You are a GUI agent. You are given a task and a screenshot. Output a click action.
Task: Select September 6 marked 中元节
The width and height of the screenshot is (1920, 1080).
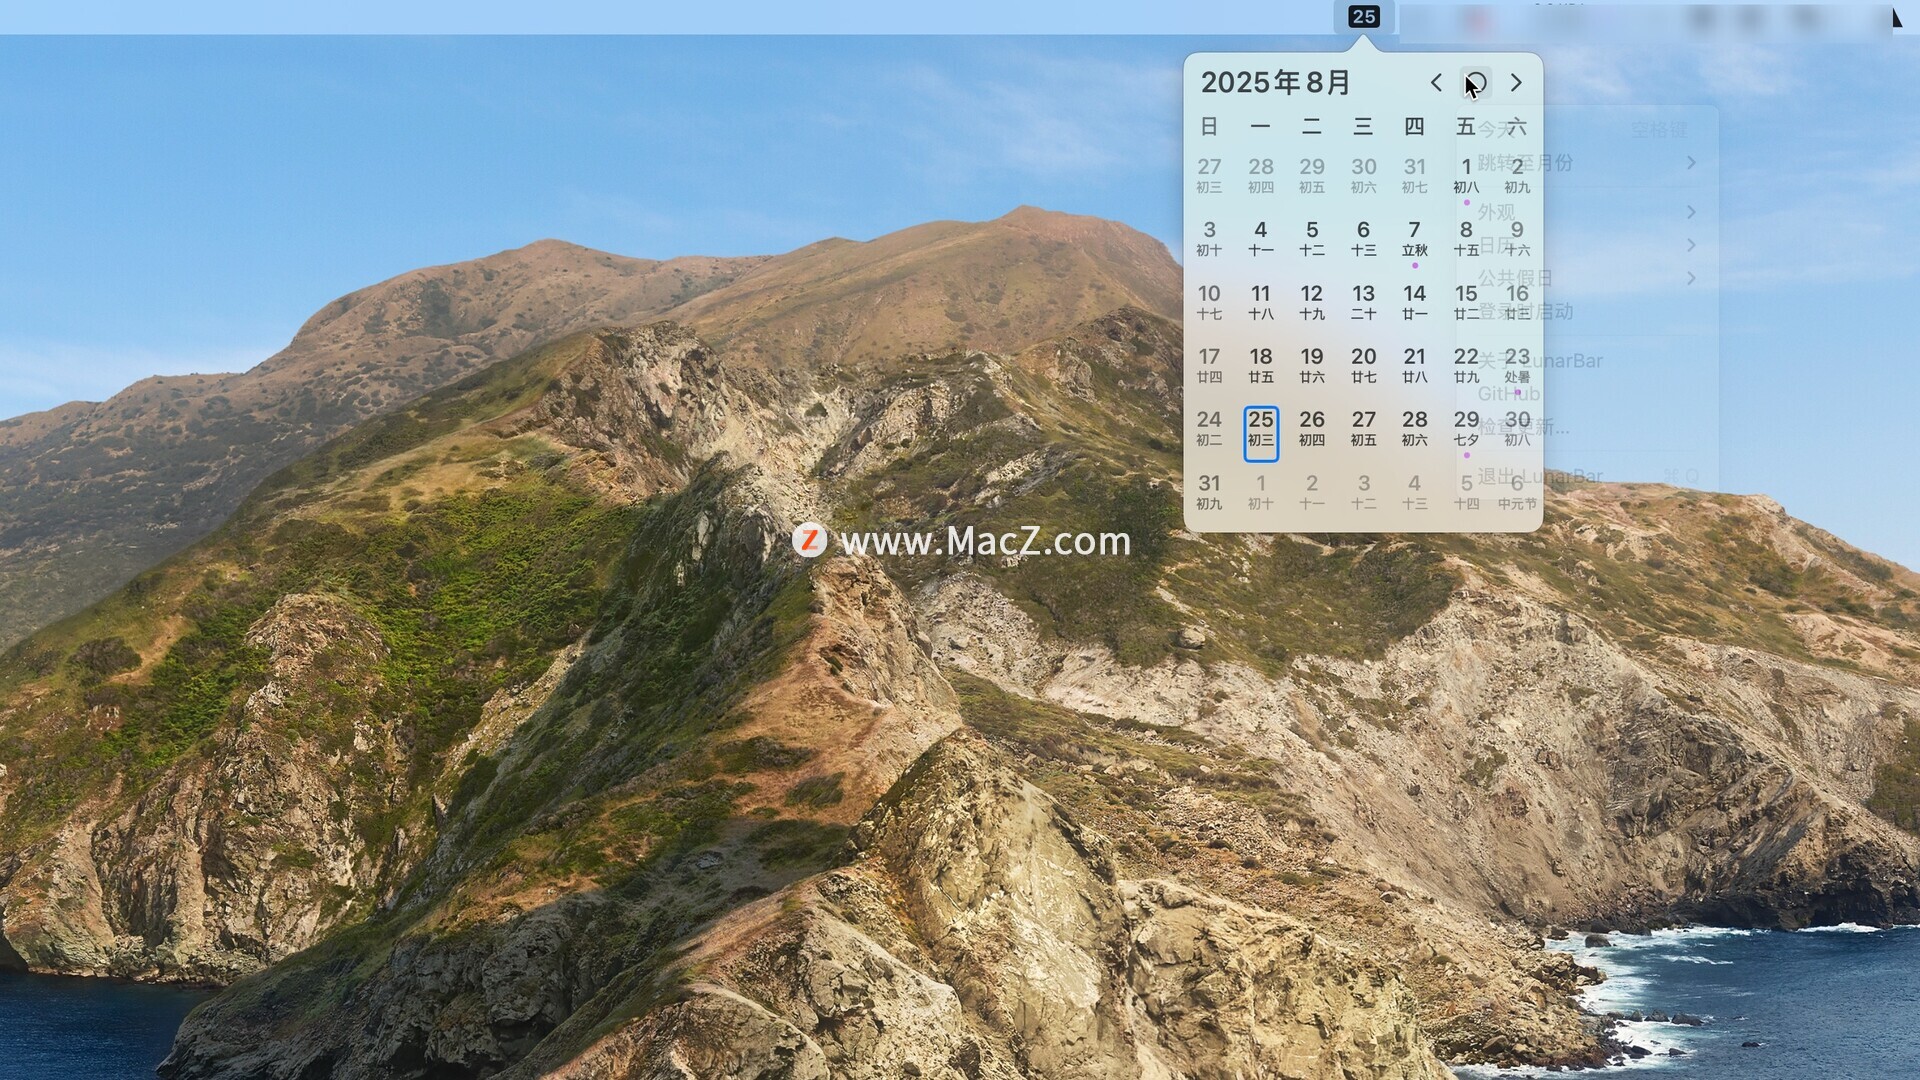[x=1517, y=493]
